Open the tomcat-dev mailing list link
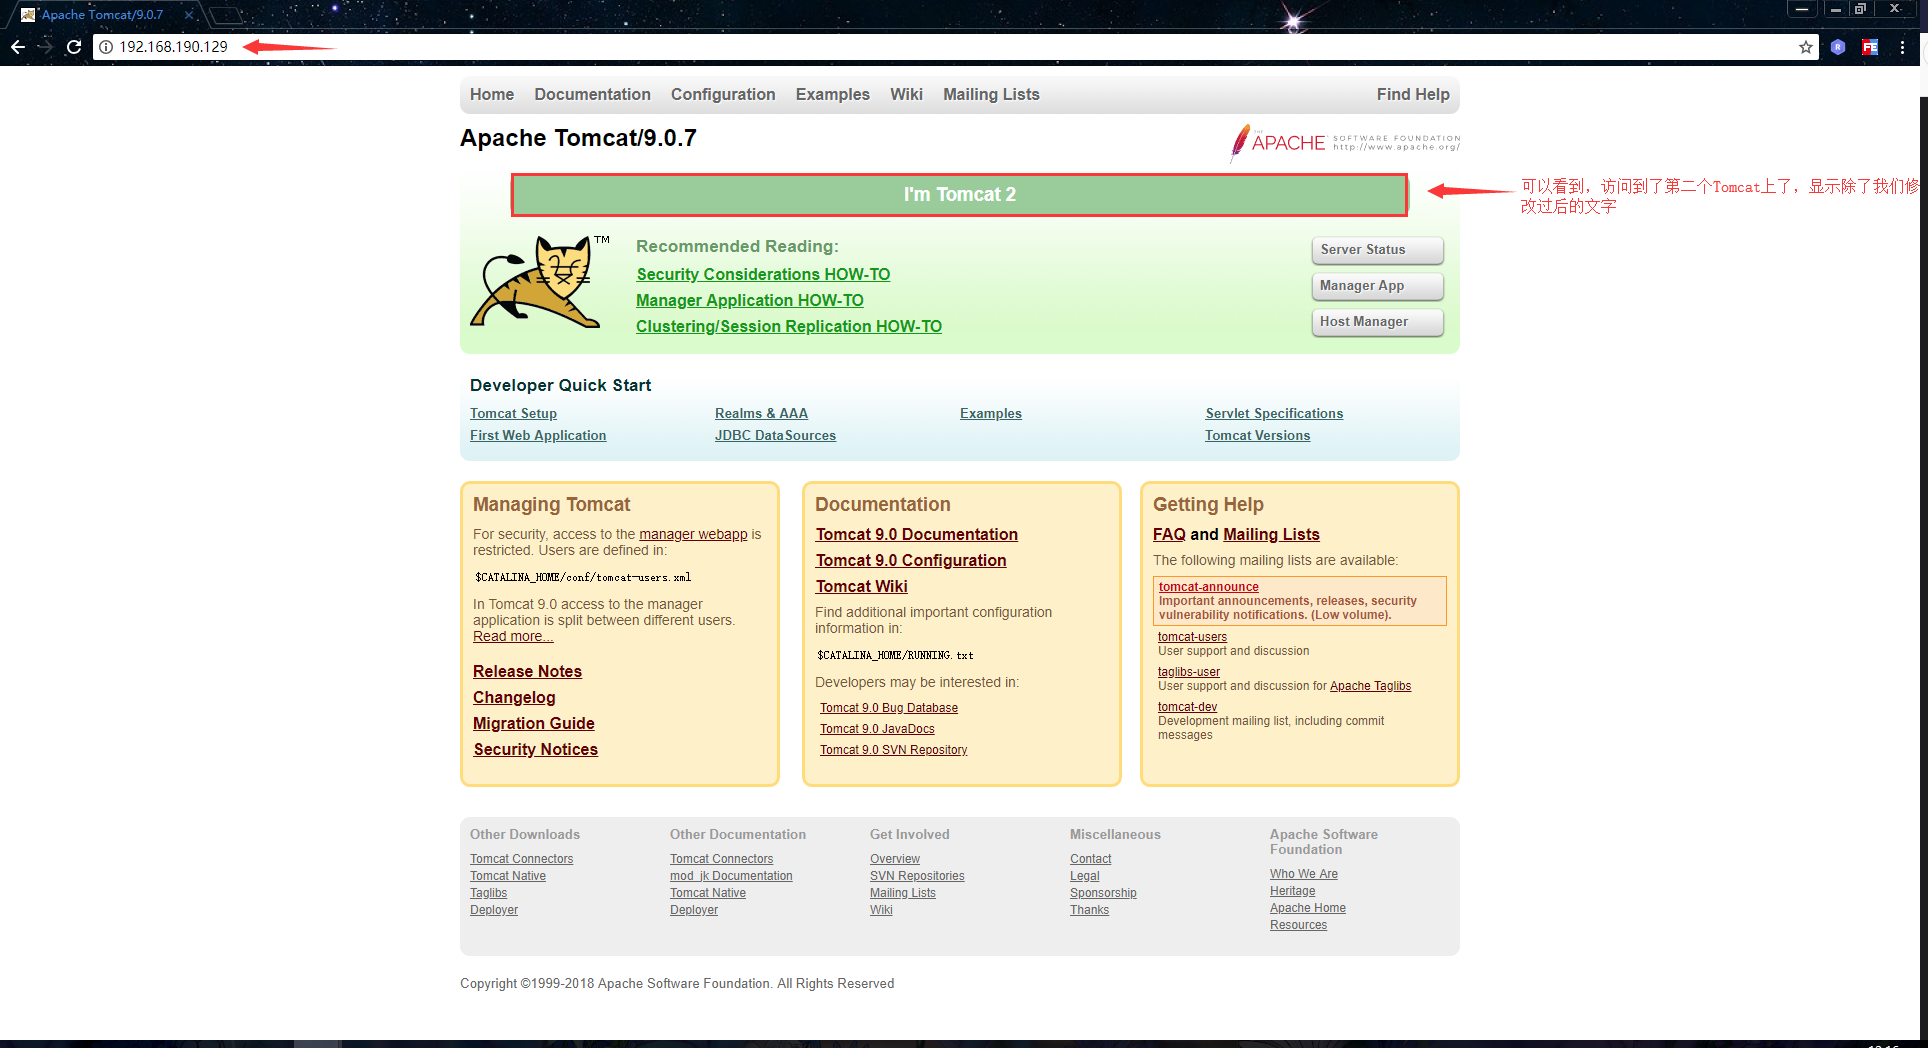This screenshot has height=1048, width=1928. (x=1187, y=707)
